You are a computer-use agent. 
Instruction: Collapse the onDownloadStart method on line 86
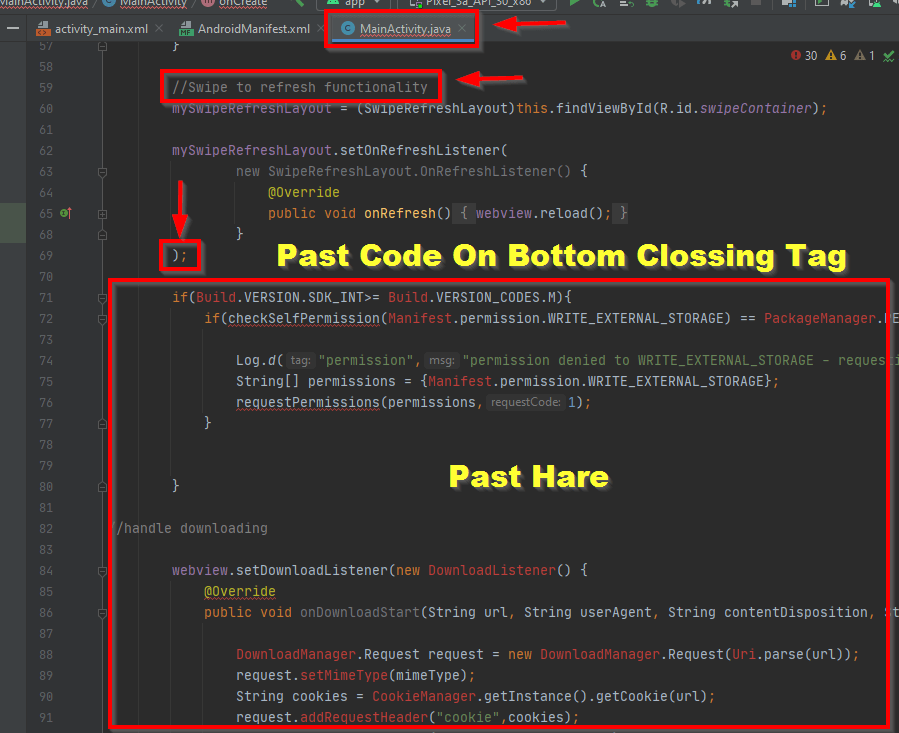pyautogui.click(x=103, y=613)
